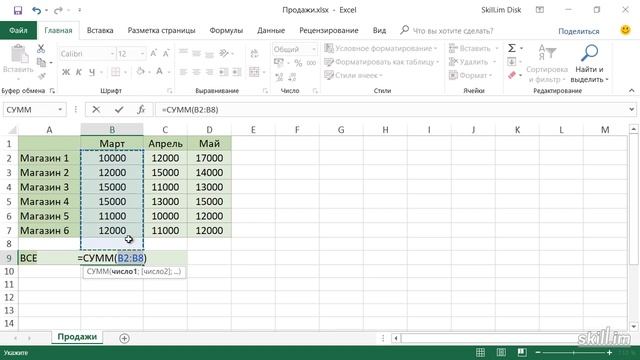The width and height of the screenshot is (640, 360).
Task: Open the font size 12 dropdown
Action: pos(142,54)
